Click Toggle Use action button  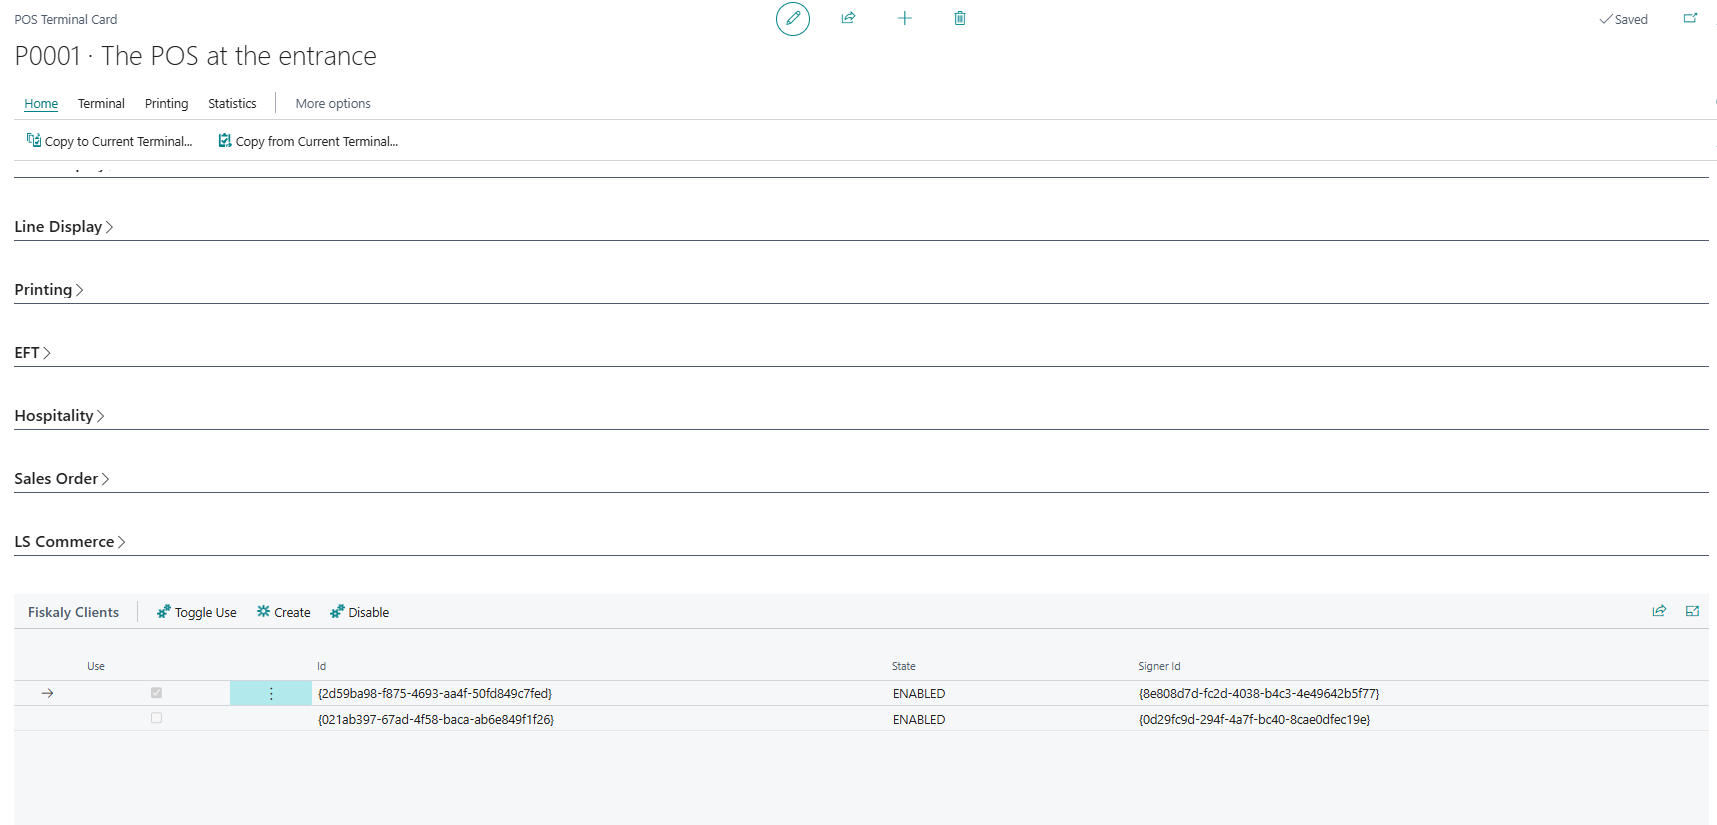click(197, 612)
